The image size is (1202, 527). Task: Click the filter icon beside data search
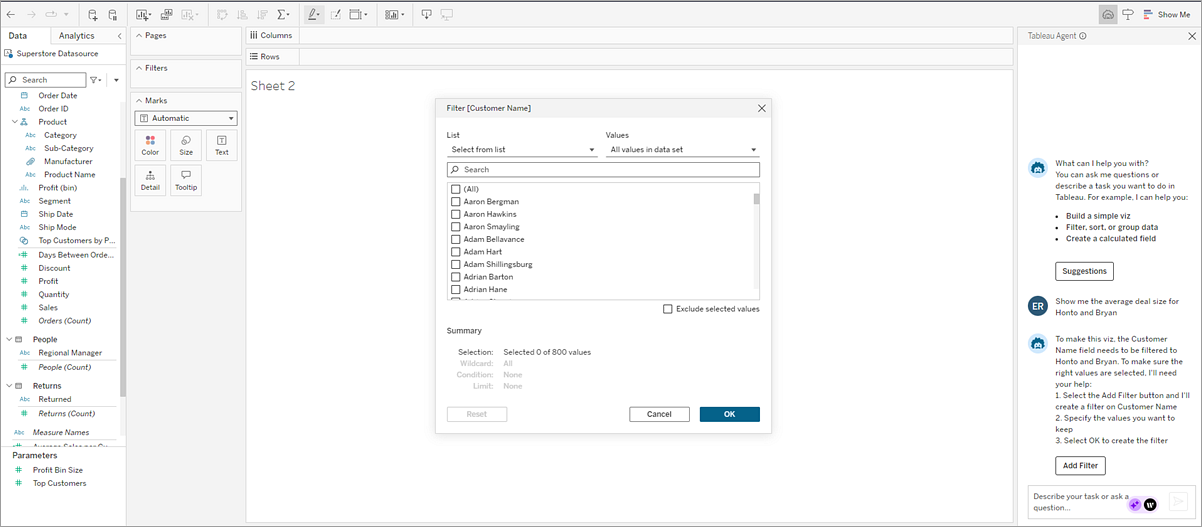pyautogui.click(x=96, y=80)
